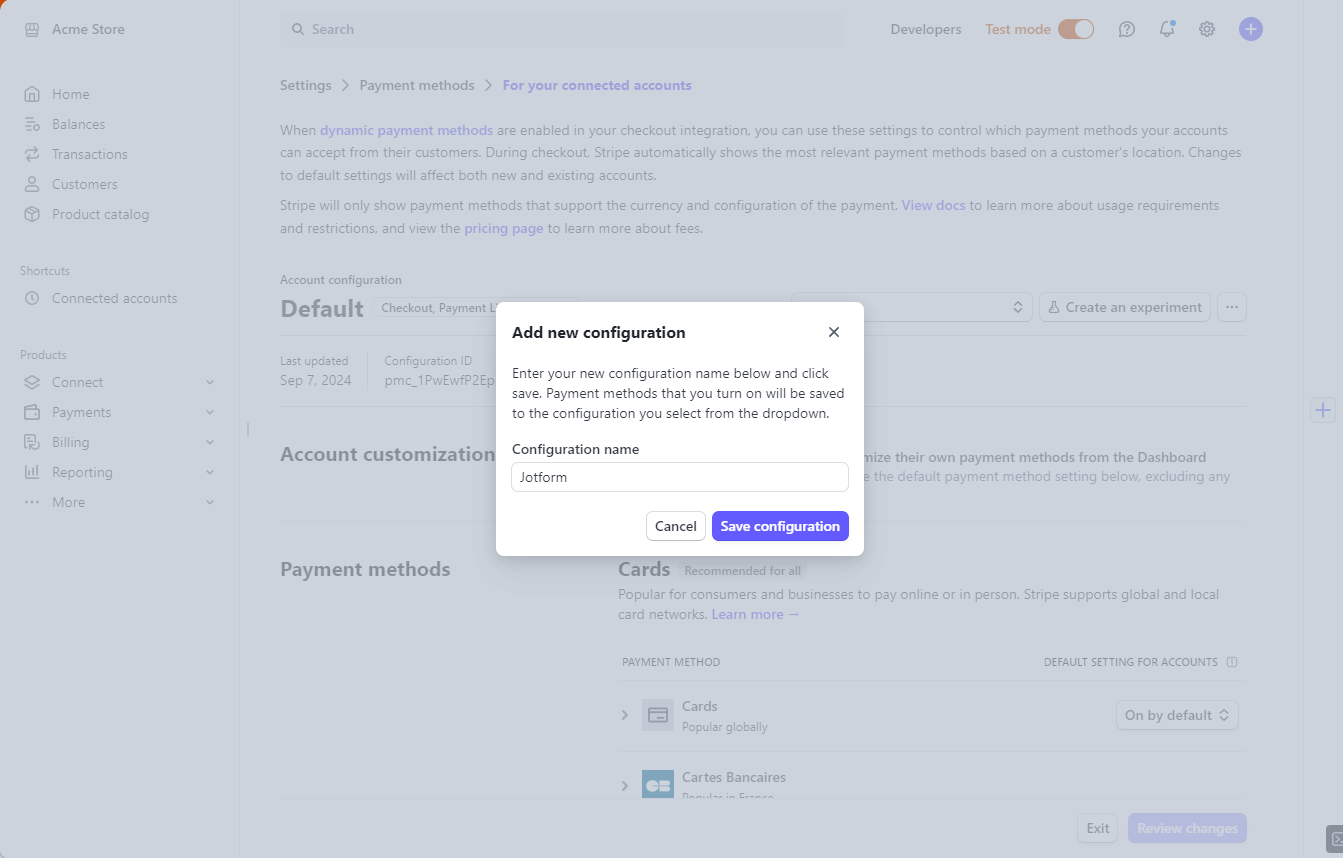Expand the Connect products section
Viewport: 1344px width, 858px height.
pos(210,382)
